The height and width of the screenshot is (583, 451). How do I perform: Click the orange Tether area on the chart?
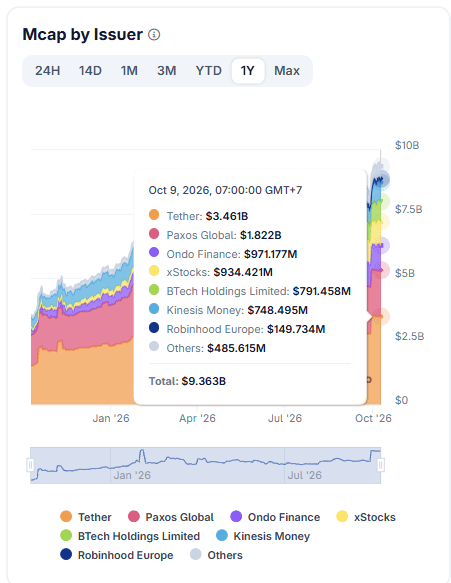(82, 377)
